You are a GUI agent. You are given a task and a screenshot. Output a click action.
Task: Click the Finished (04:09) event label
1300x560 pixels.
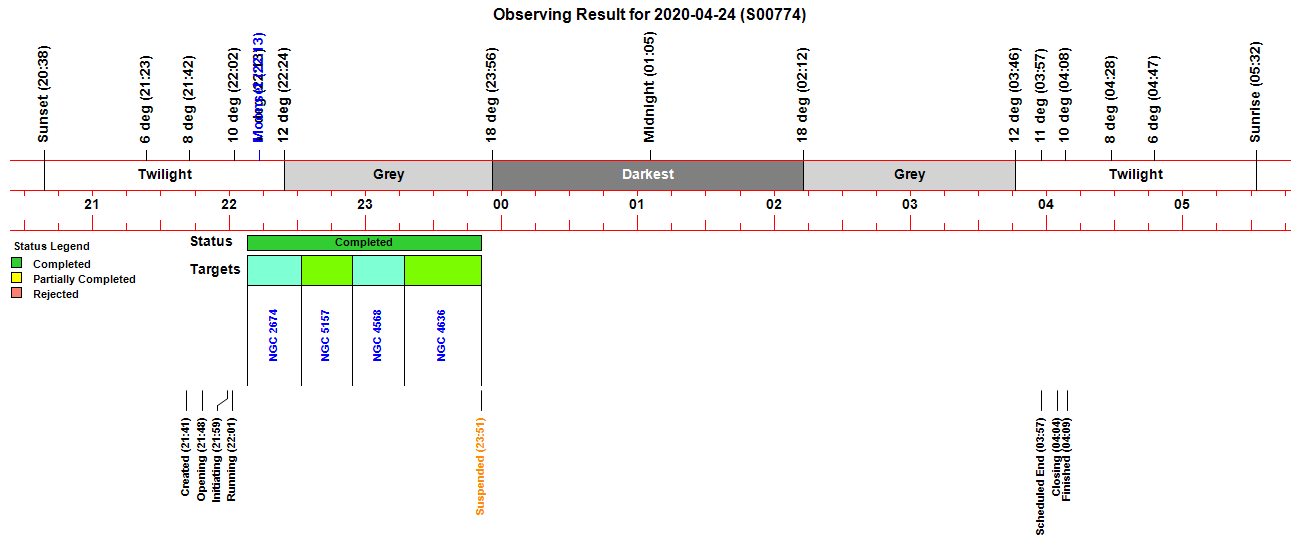[x=1067, y=460]
